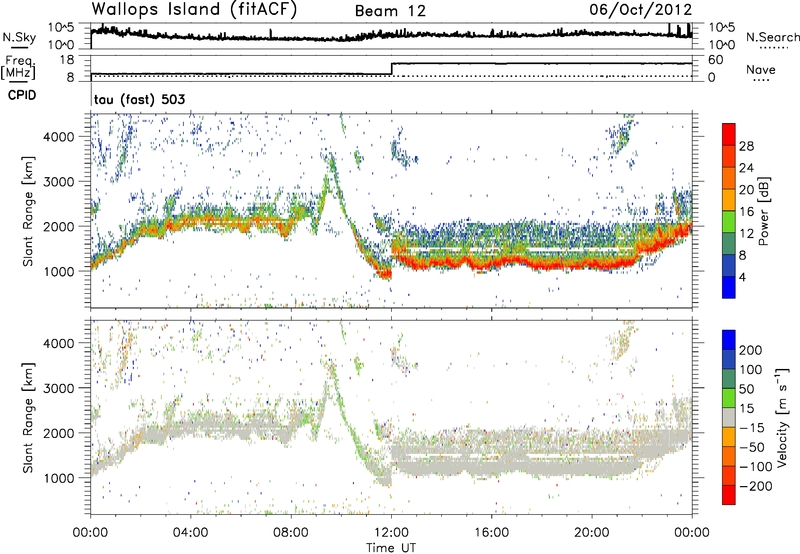The height and width of the screenshot is (554, 800).
Task: Click the 'Nave' legend label
Action: (x=761, y=69)
